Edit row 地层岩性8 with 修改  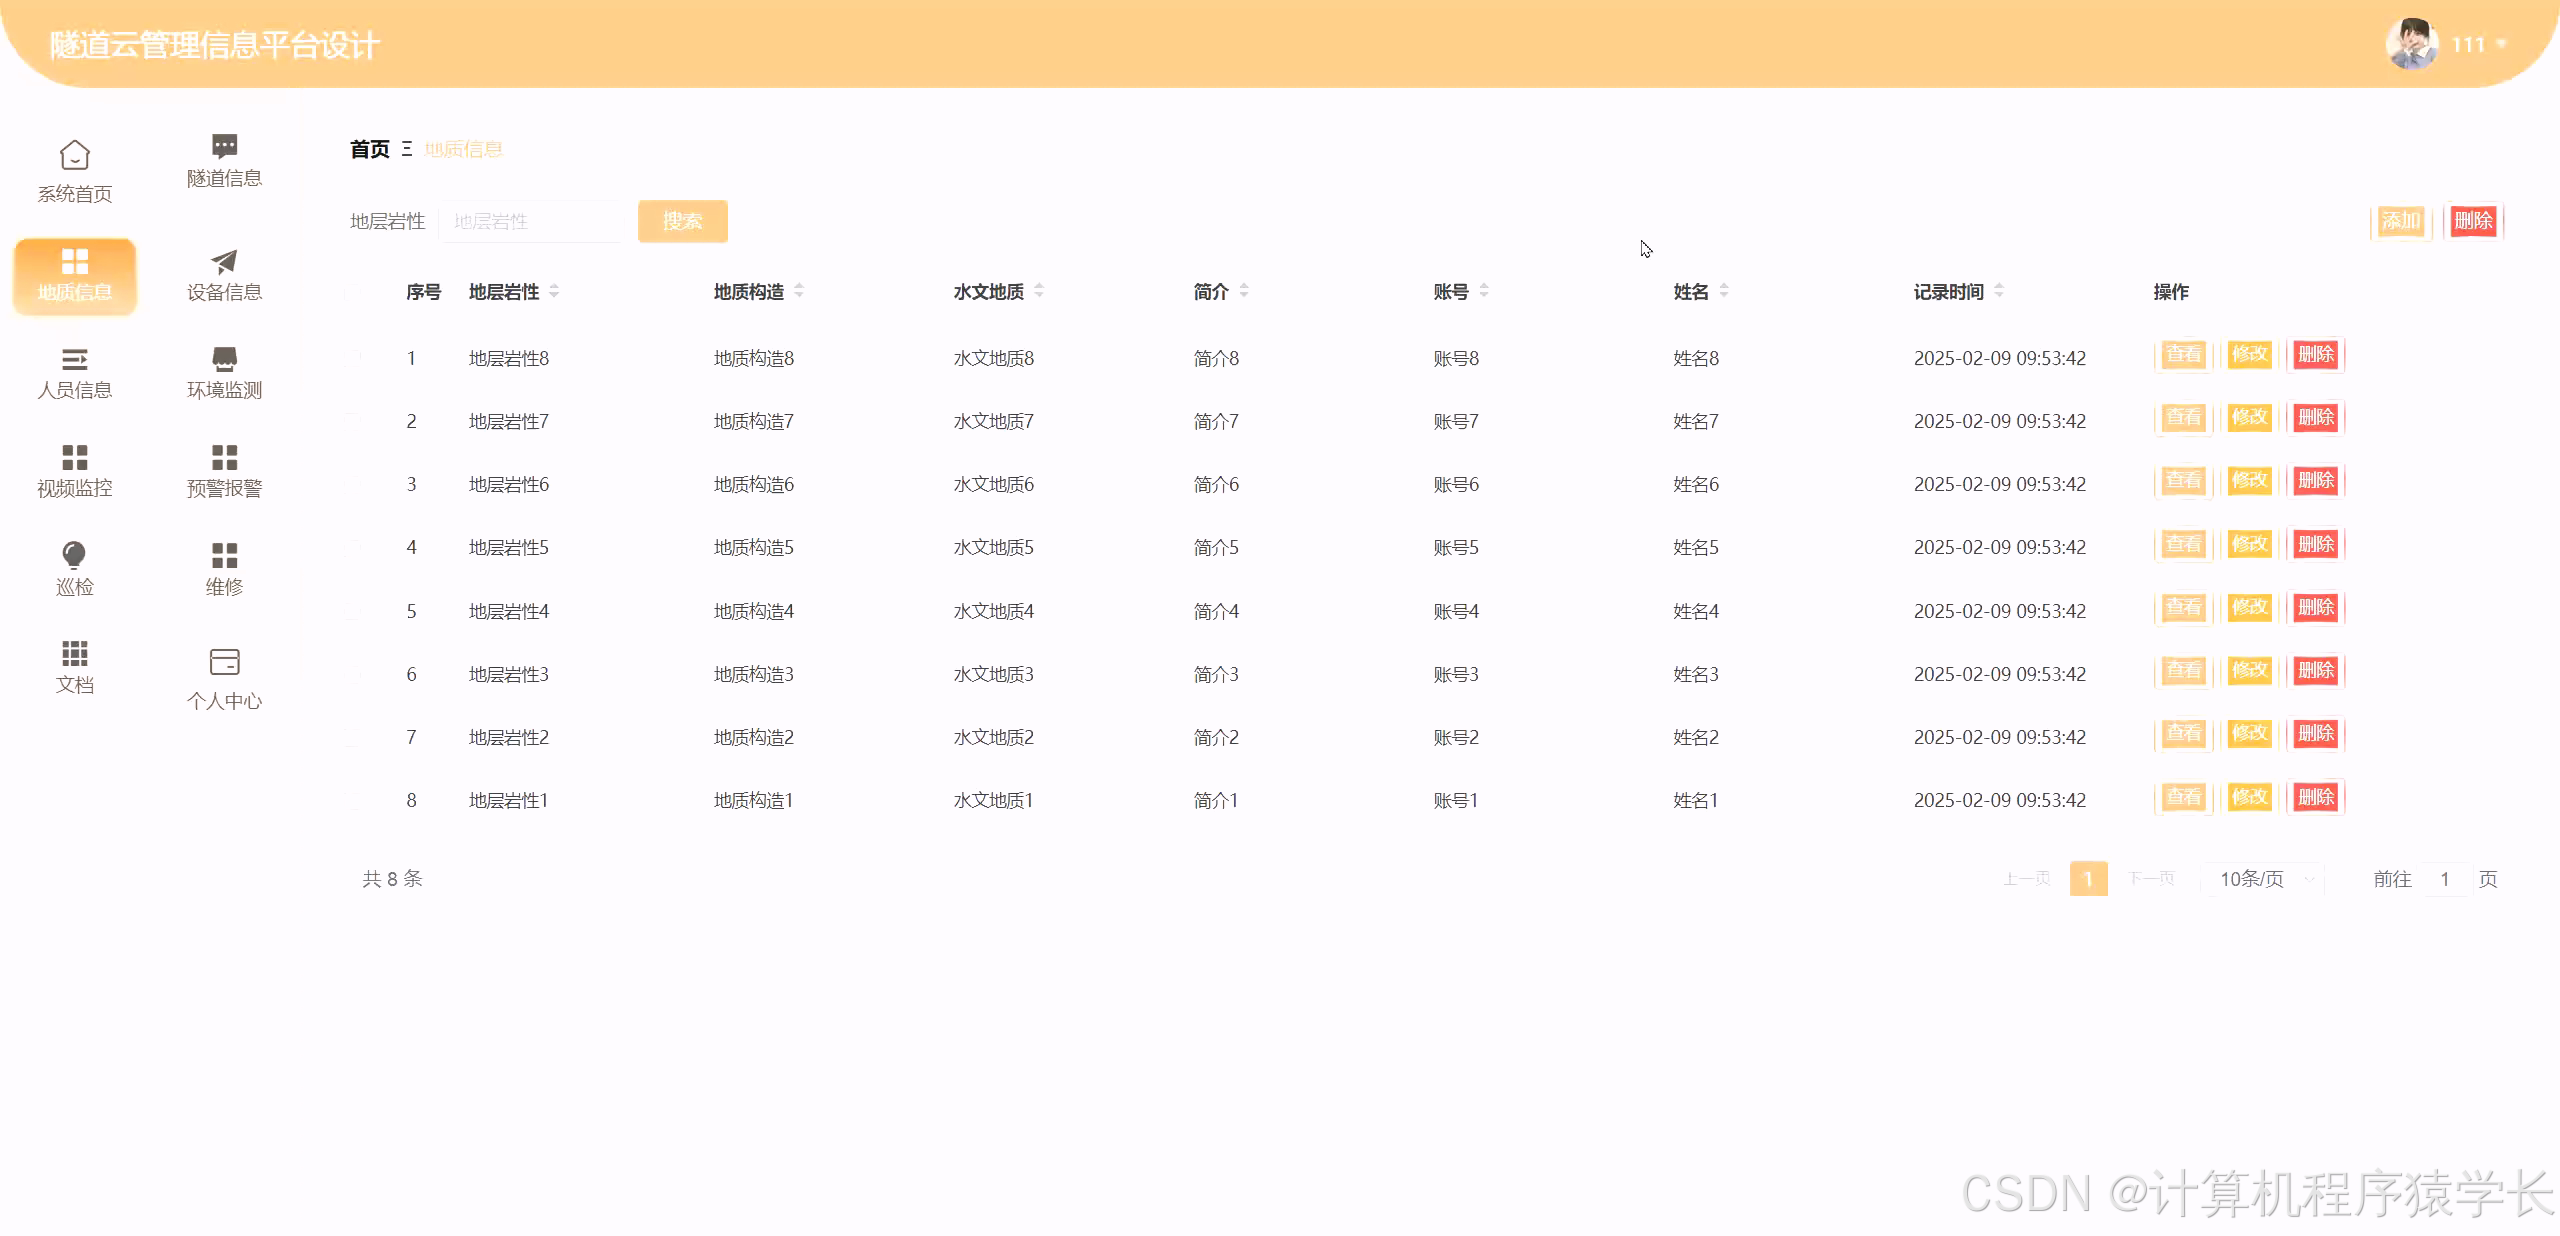2249,355
